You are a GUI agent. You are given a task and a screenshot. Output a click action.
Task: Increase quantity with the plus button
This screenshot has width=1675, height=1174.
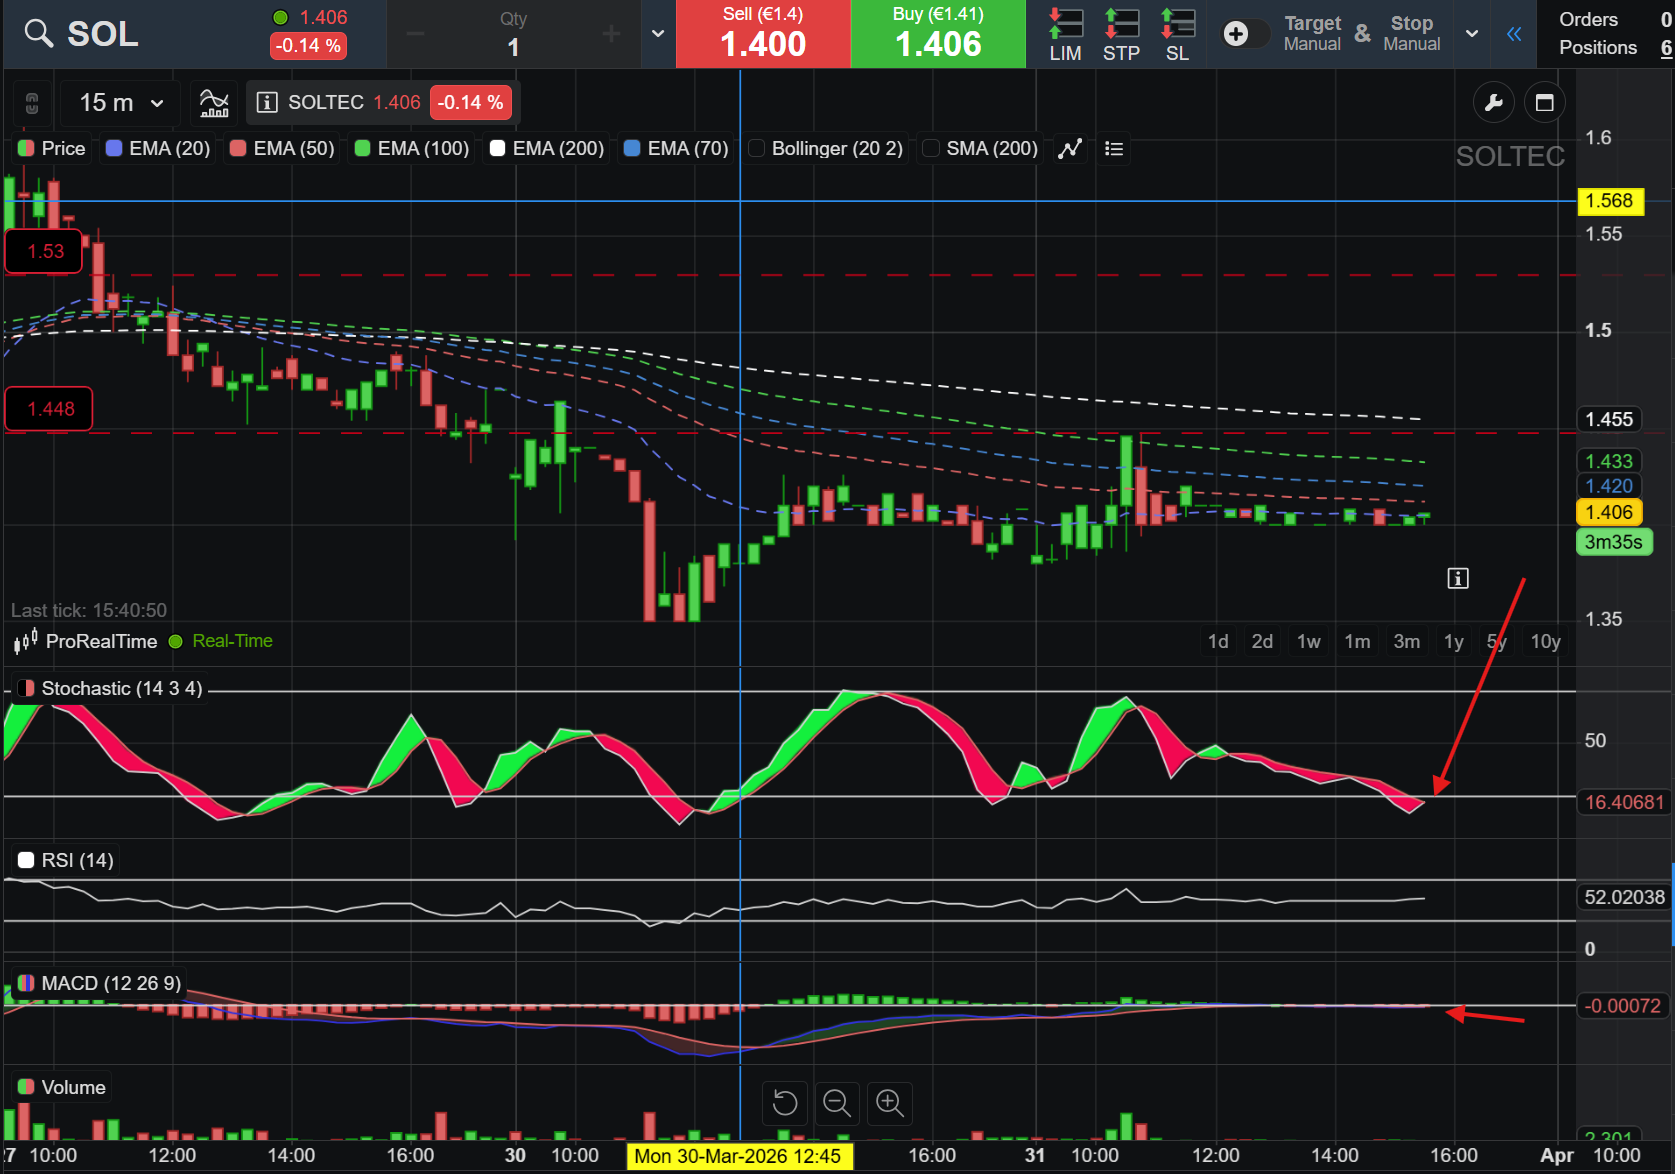pos(611,34)
